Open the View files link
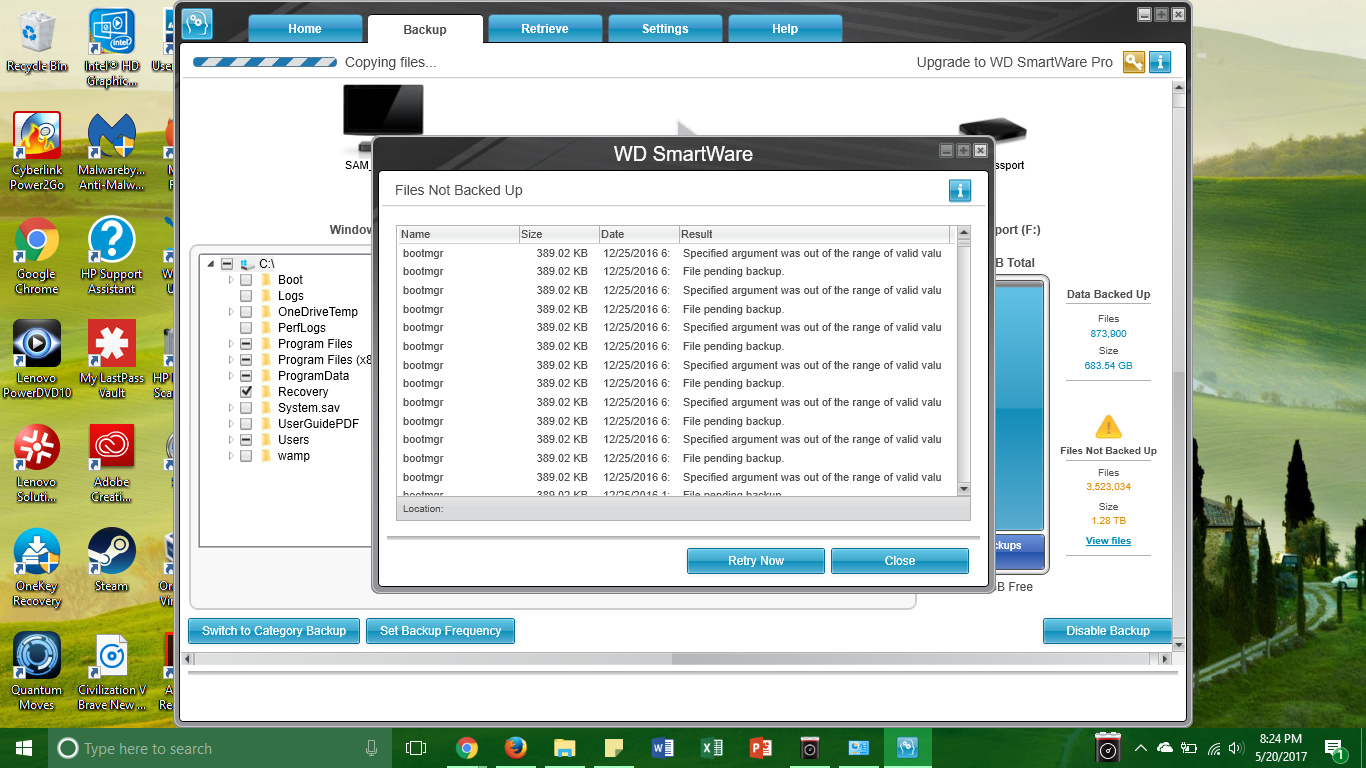This screenshot has width=1366, height=768. click(1108, 541)
